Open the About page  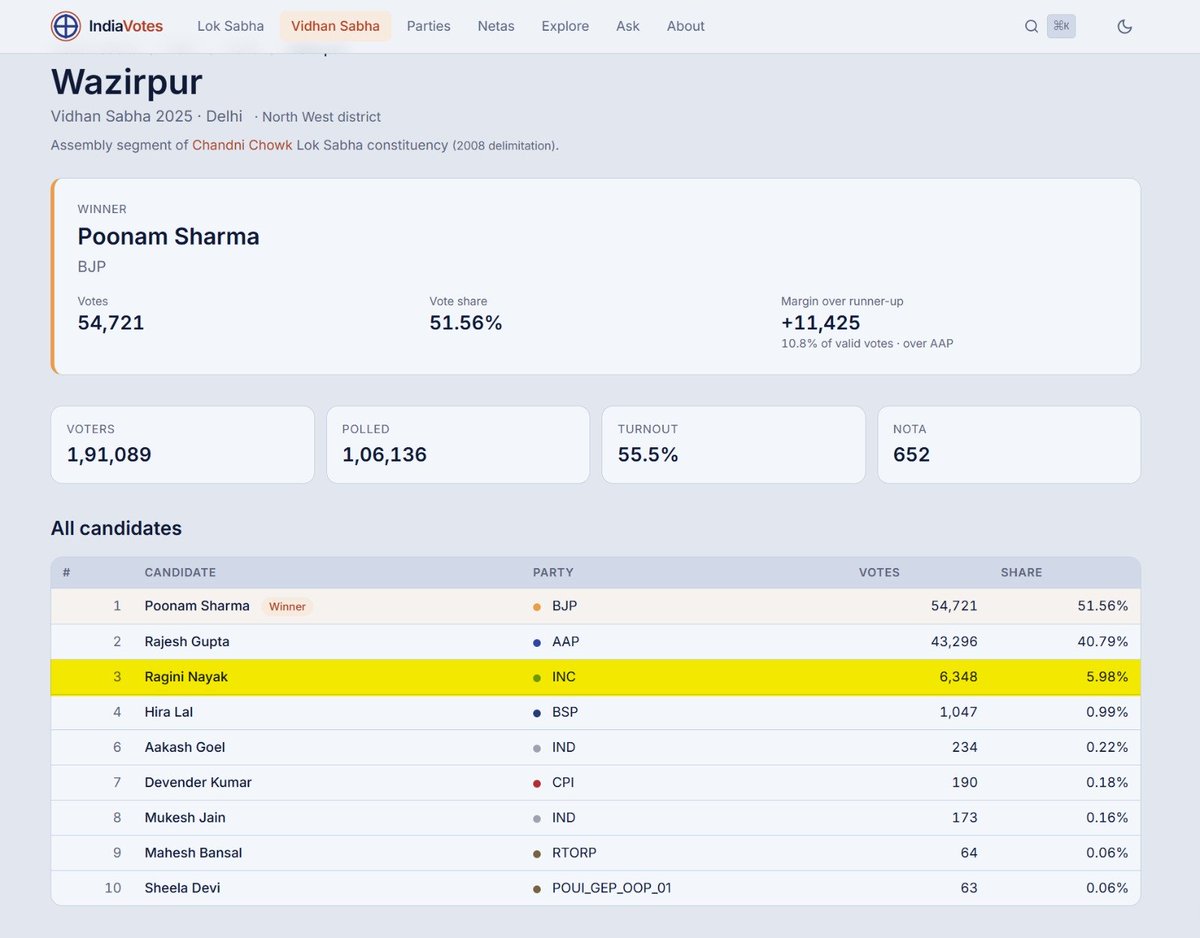(x=686, y=26)
